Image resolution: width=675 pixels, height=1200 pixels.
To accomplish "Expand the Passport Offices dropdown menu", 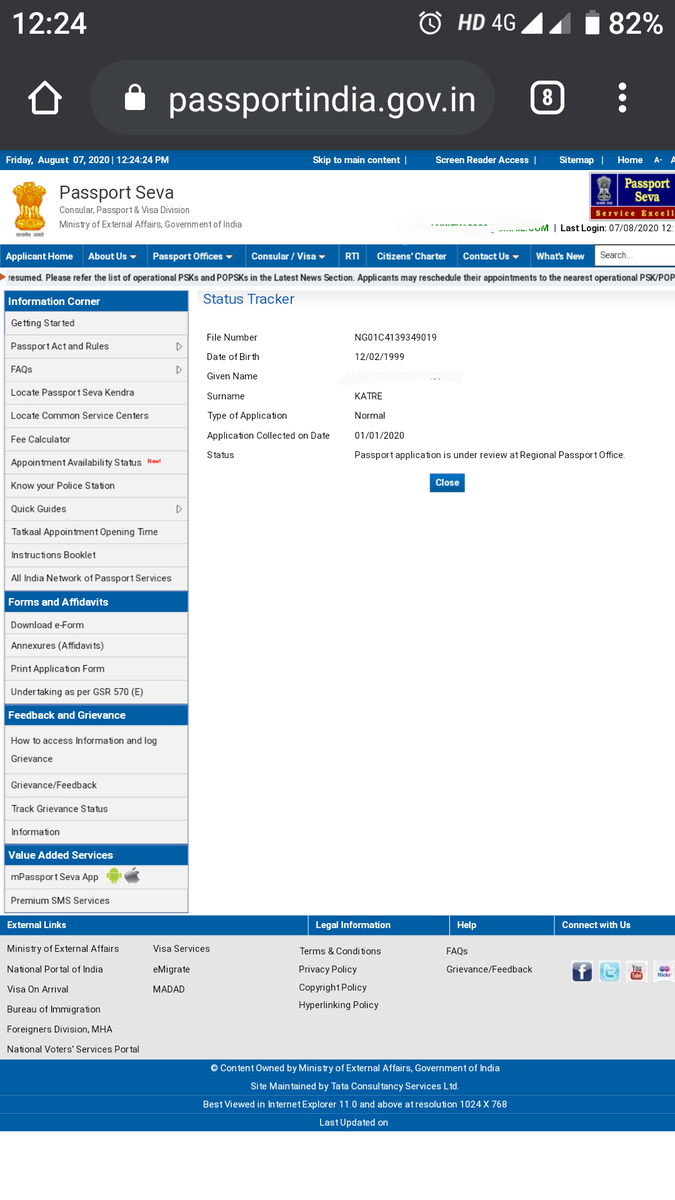I will [193, 256].
